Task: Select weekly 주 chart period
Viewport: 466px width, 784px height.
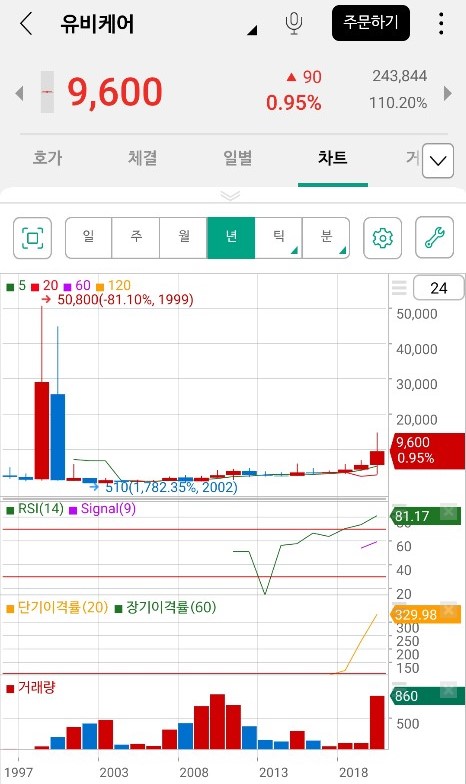Action: tap(136, 238)
